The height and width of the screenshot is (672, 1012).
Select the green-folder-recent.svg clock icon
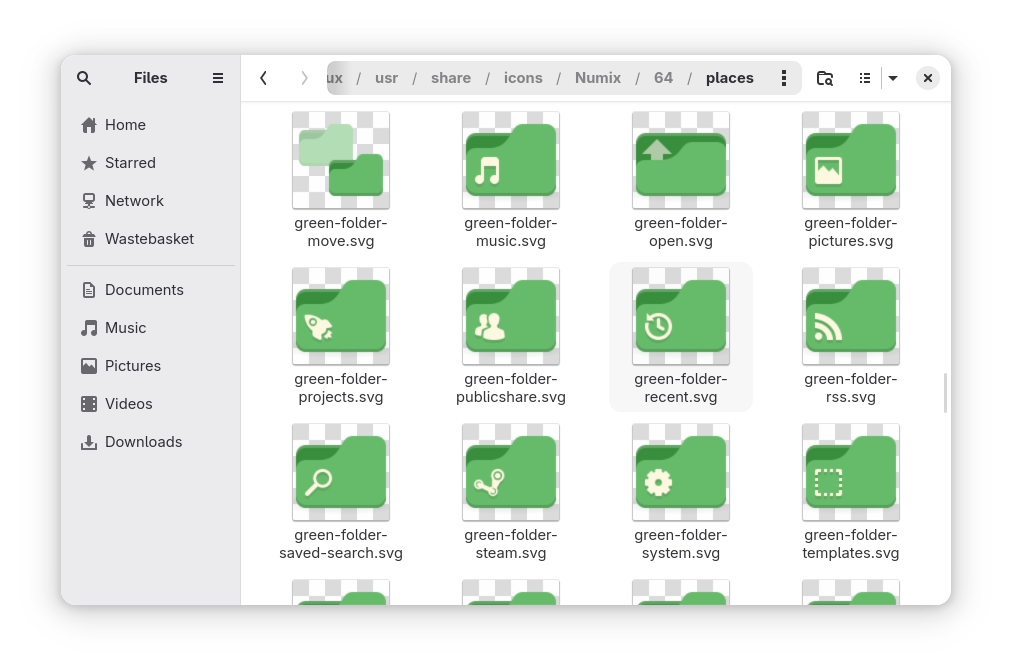pyautogui.click(x=681, y=316)
